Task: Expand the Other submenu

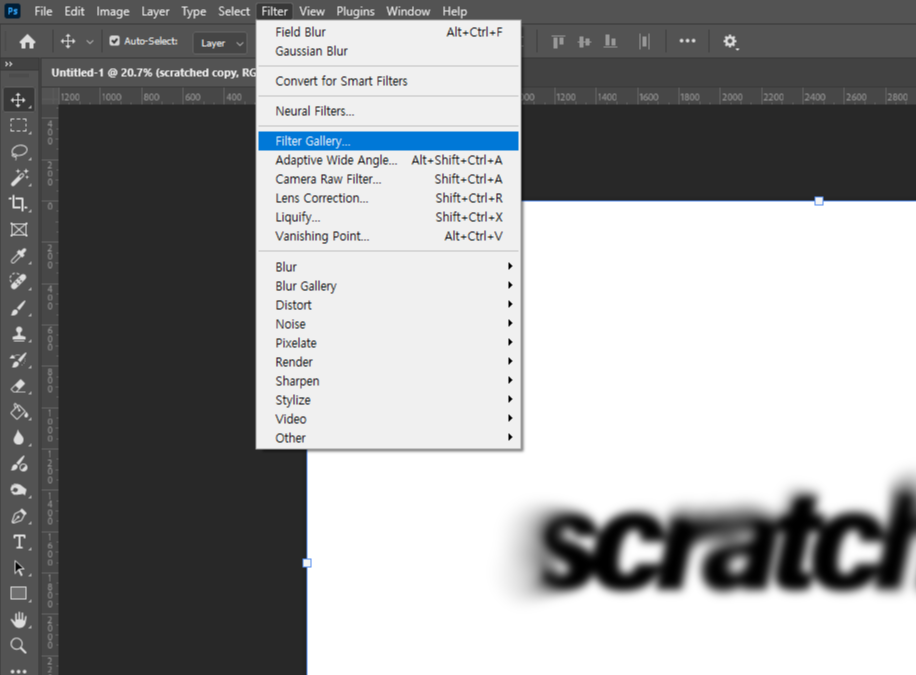Action: (x=388, y=438)
